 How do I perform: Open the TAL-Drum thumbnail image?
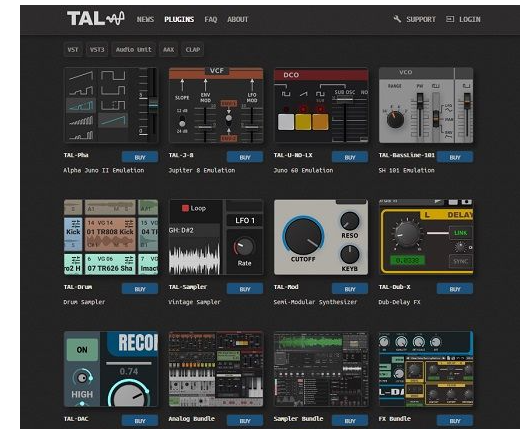(111, 237)
